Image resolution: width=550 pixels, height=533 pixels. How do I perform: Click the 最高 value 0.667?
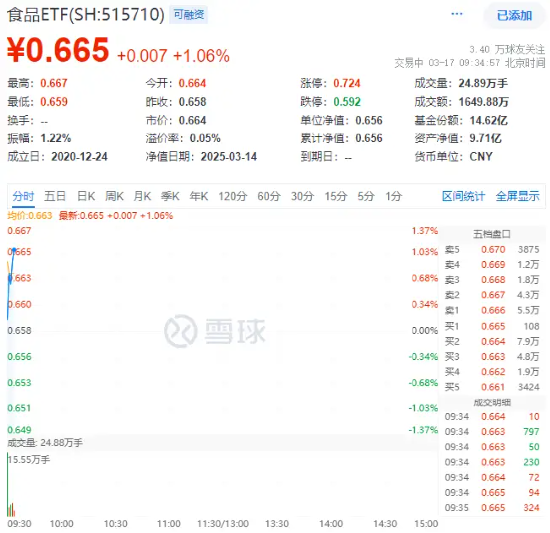coord(54,83)
